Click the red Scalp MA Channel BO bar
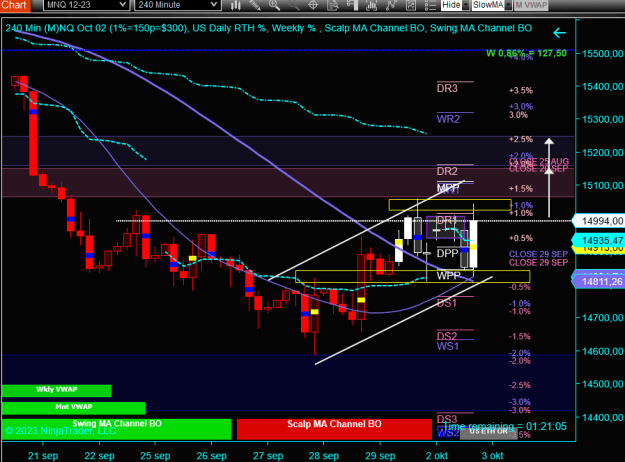 pos(334,429)
